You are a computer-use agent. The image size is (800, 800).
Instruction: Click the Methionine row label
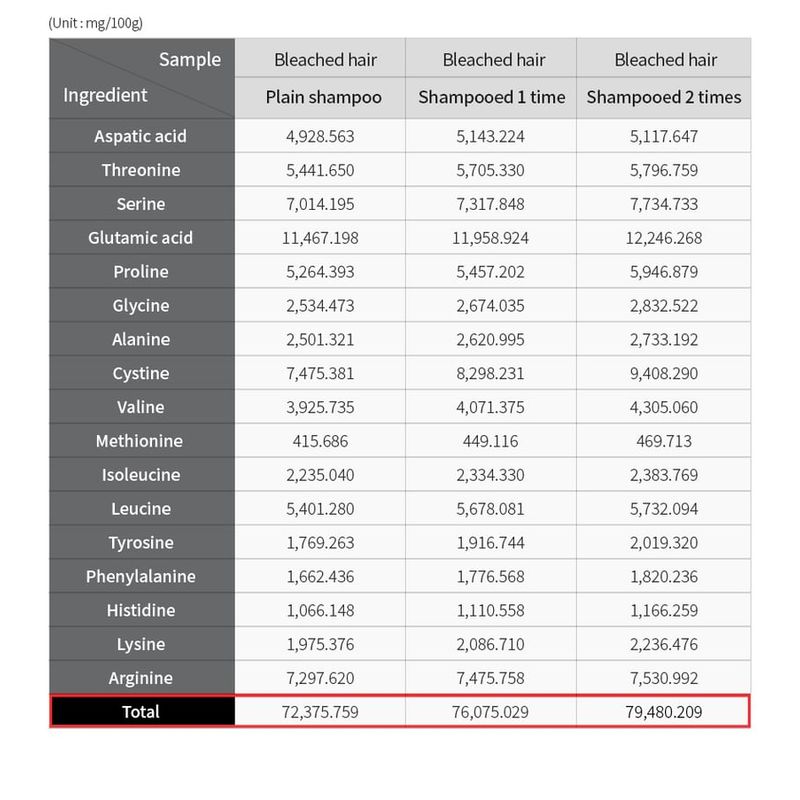(141, 441)
